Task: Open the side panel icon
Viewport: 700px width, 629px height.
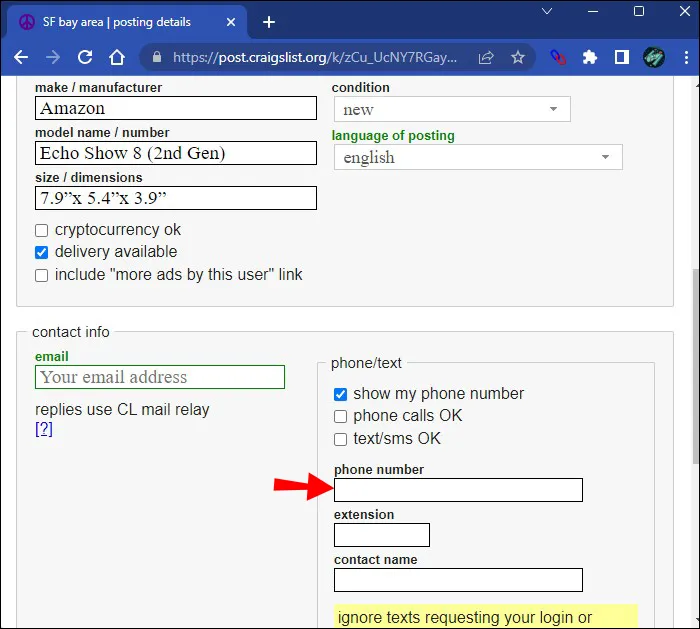Action: pyautogui.click(x=622, y=57)
